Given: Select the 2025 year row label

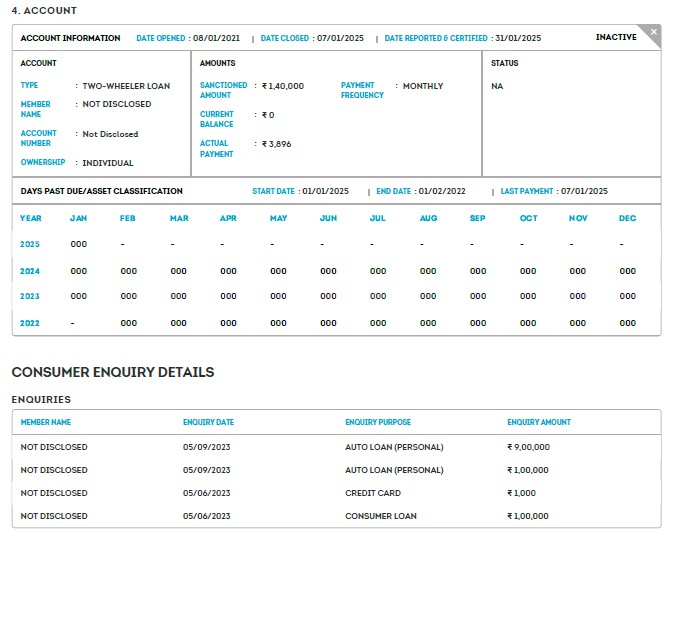Looking at the screenshot, I should point(31,244).
